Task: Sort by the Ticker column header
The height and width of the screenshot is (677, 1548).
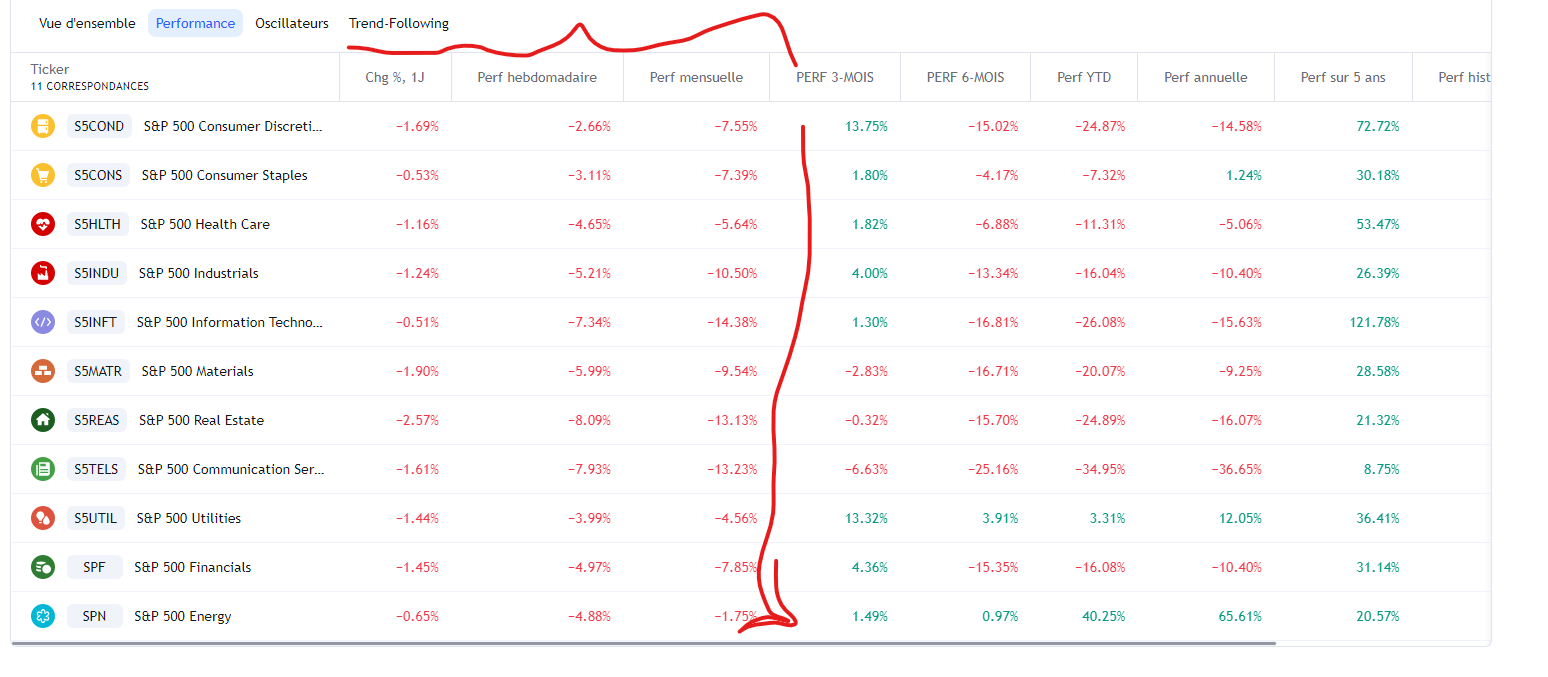Action: point(50,69)
